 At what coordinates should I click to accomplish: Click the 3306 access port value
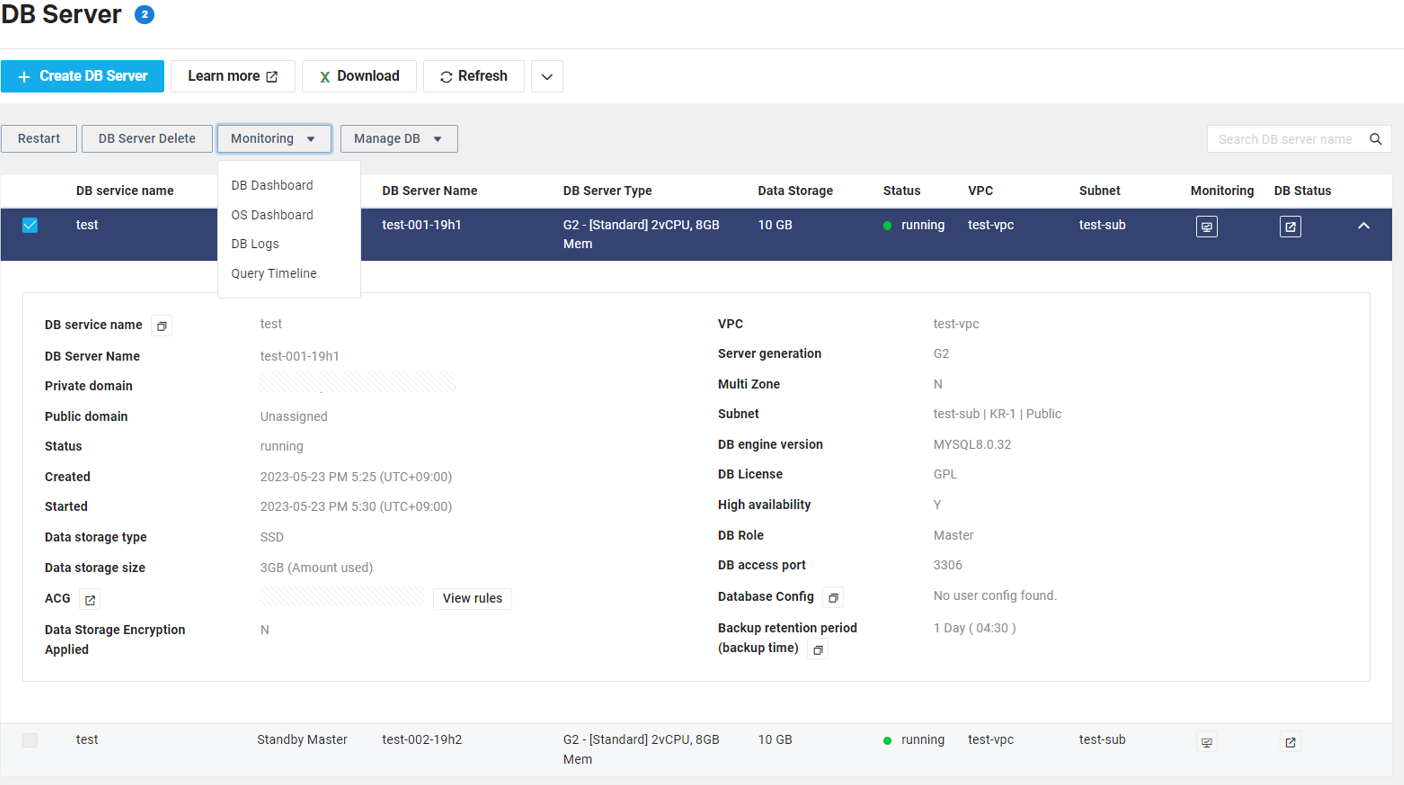948,565
